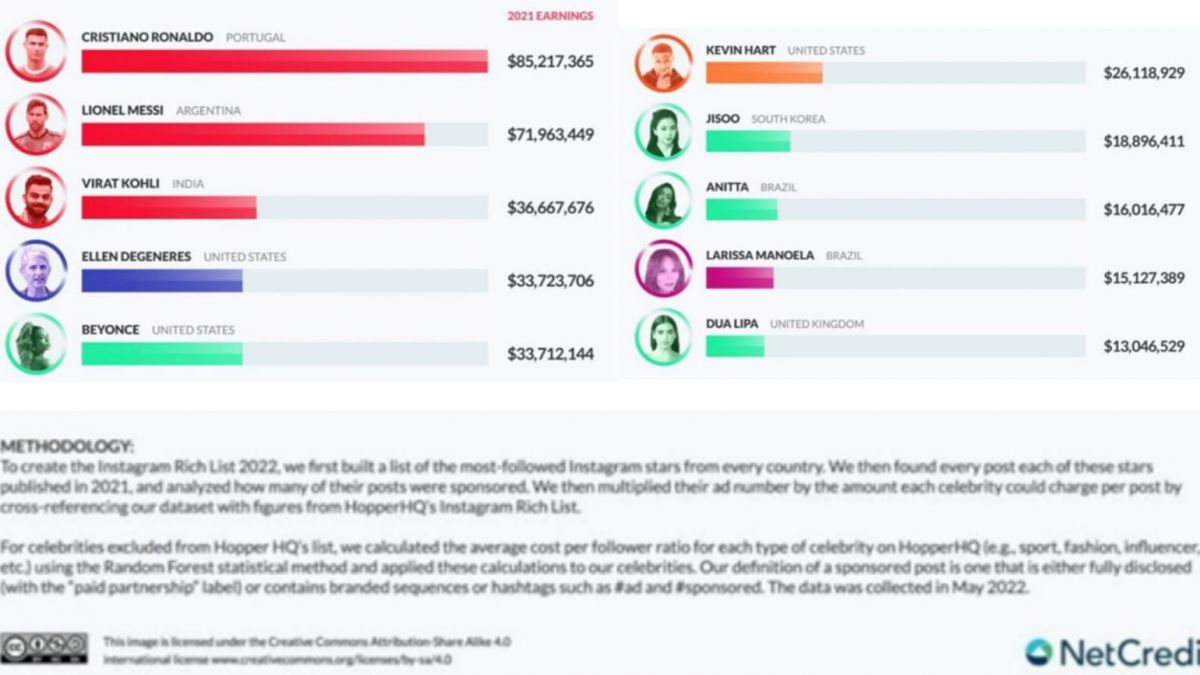Image resolution: width=1200 pixels, height=675 pixels.
Task: Click Anitta's profile avatar
Action: (663, 200)
